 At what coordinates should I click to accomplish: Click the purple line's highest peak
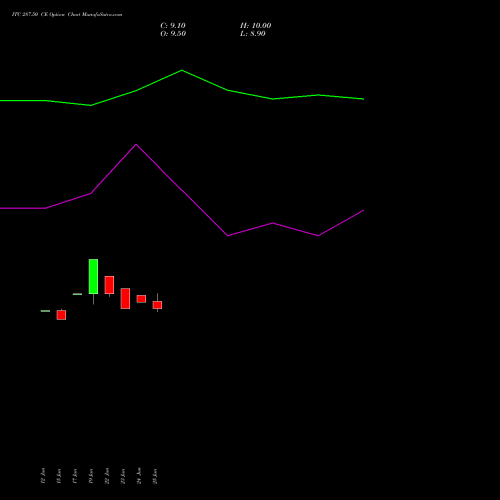point(136,145)
